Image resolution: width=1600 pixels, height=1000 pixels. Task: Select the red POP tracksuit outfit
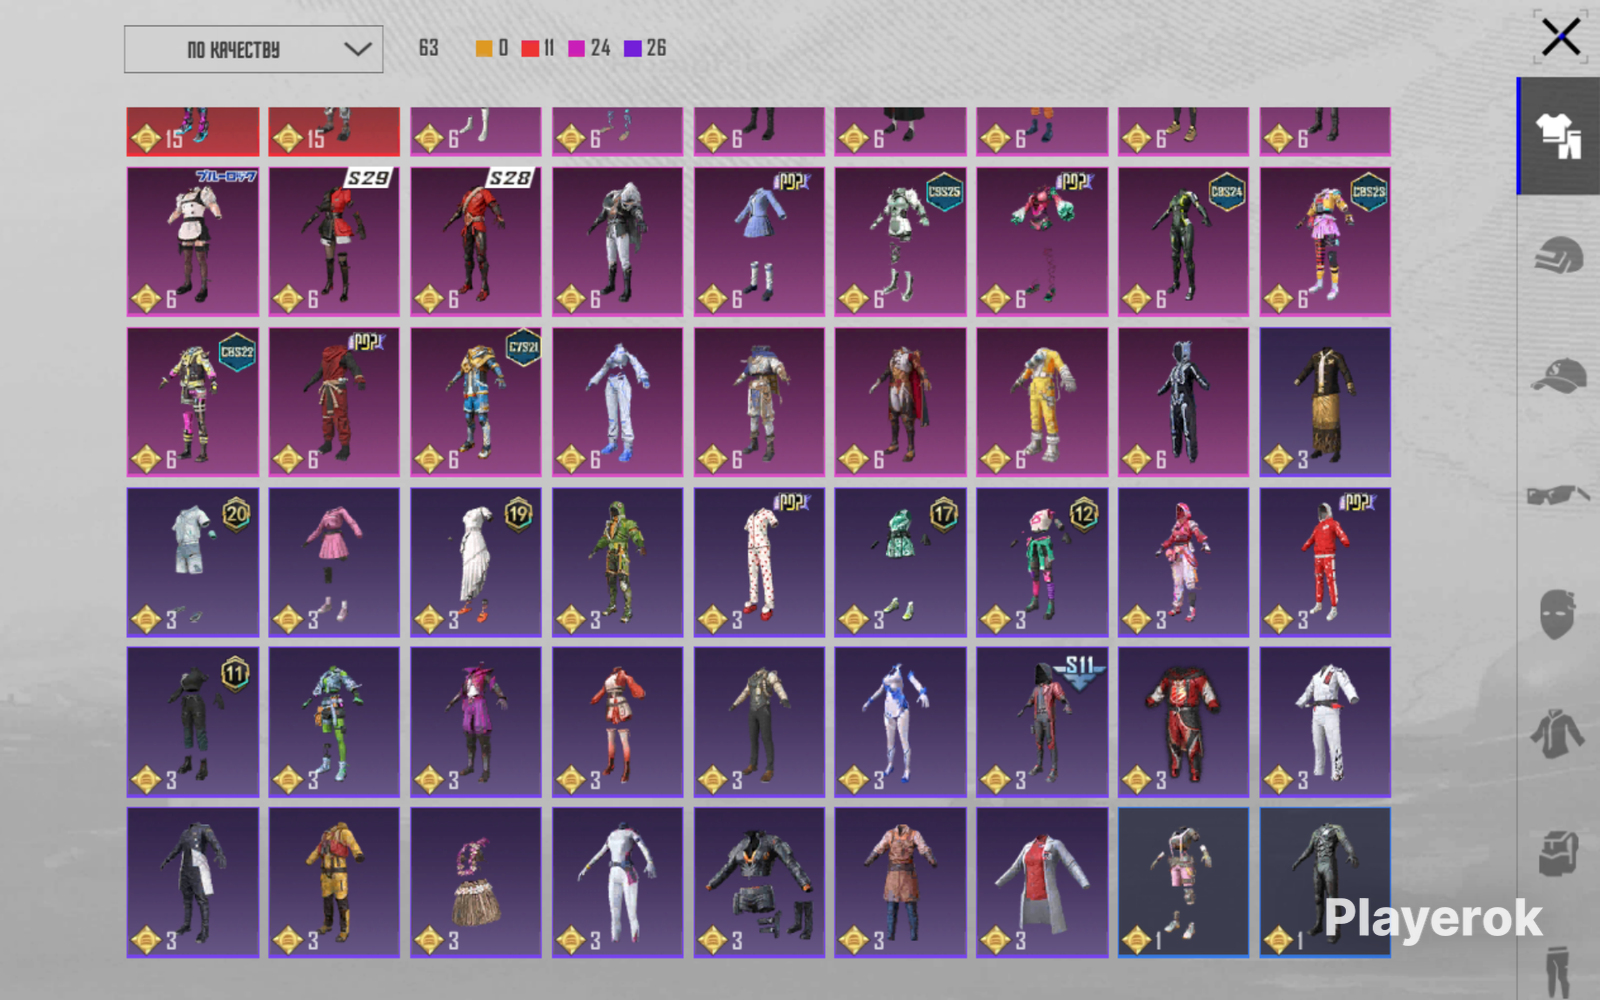[x=1325, y=562]
